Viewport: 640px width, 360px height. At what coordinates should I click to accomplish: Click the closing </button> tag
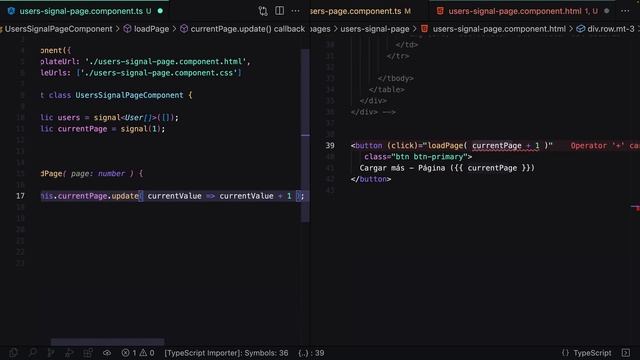click(371, 179)
